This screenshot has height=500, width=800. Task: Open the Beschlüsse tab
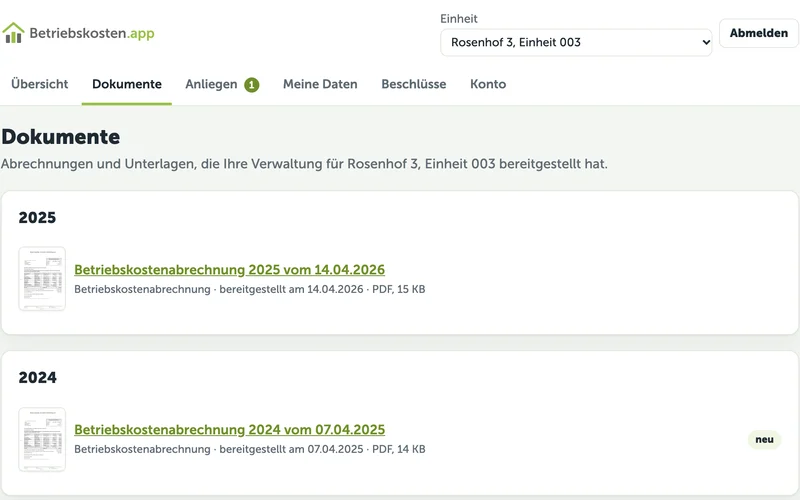click(x=414, y=84)
